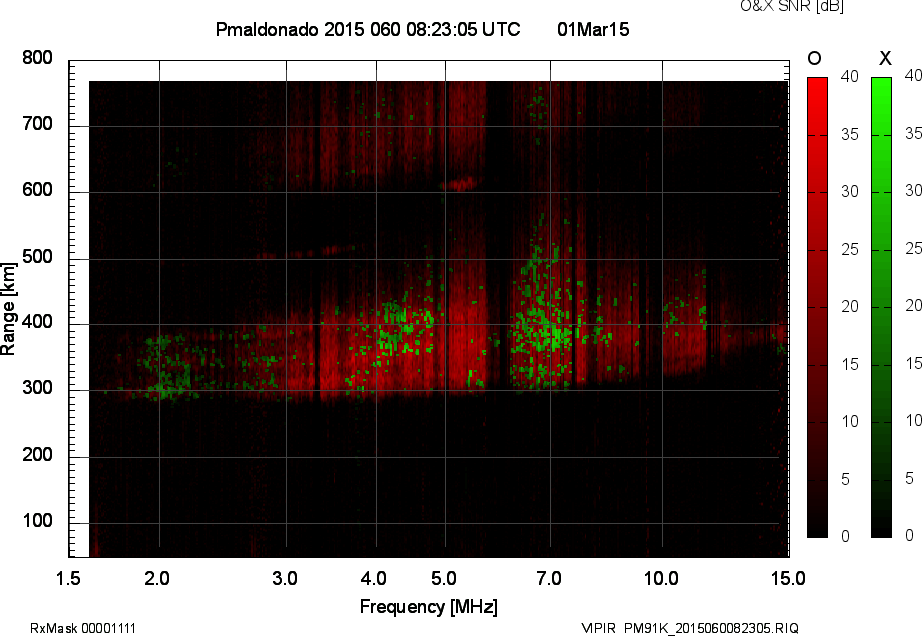Click the 0 label on the O colorbar
The image size is (922, 636).
(845, 536)
